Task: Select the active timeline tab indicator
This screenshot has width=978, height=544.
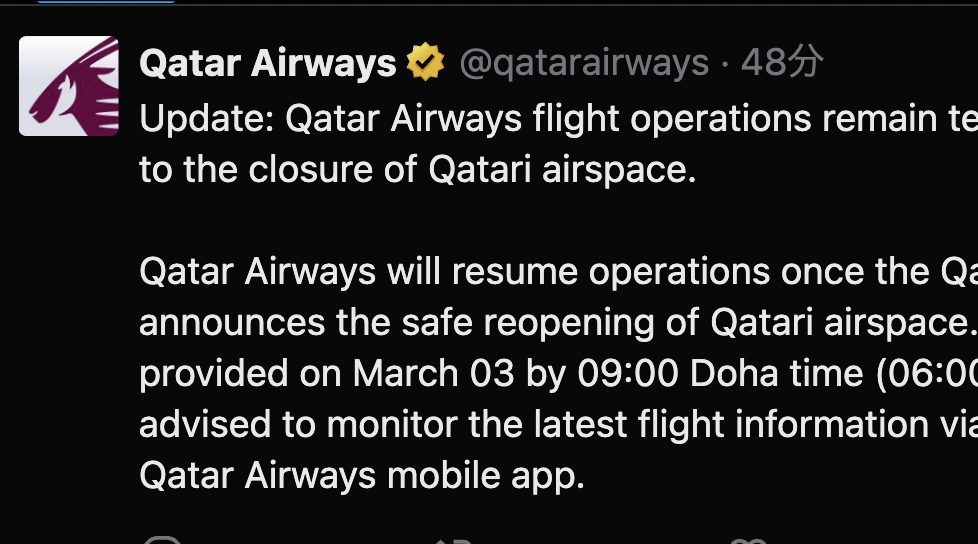Action: 106,2
